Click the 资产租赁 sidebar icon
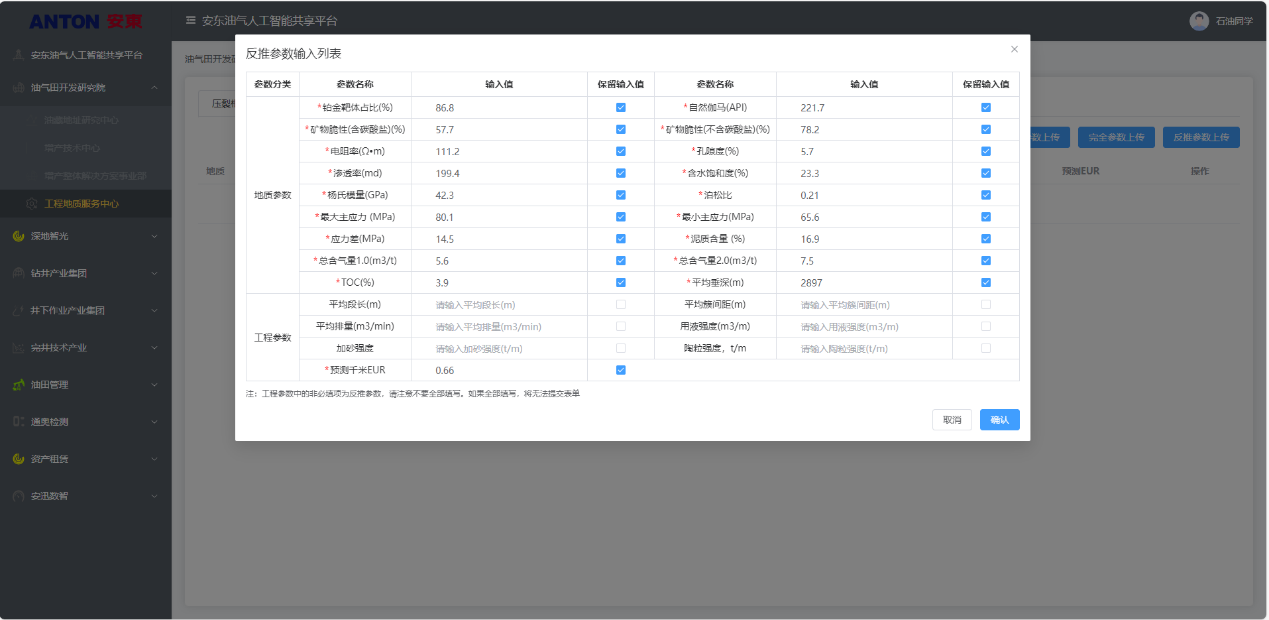 pyautogui.click(x=19, y=459)
